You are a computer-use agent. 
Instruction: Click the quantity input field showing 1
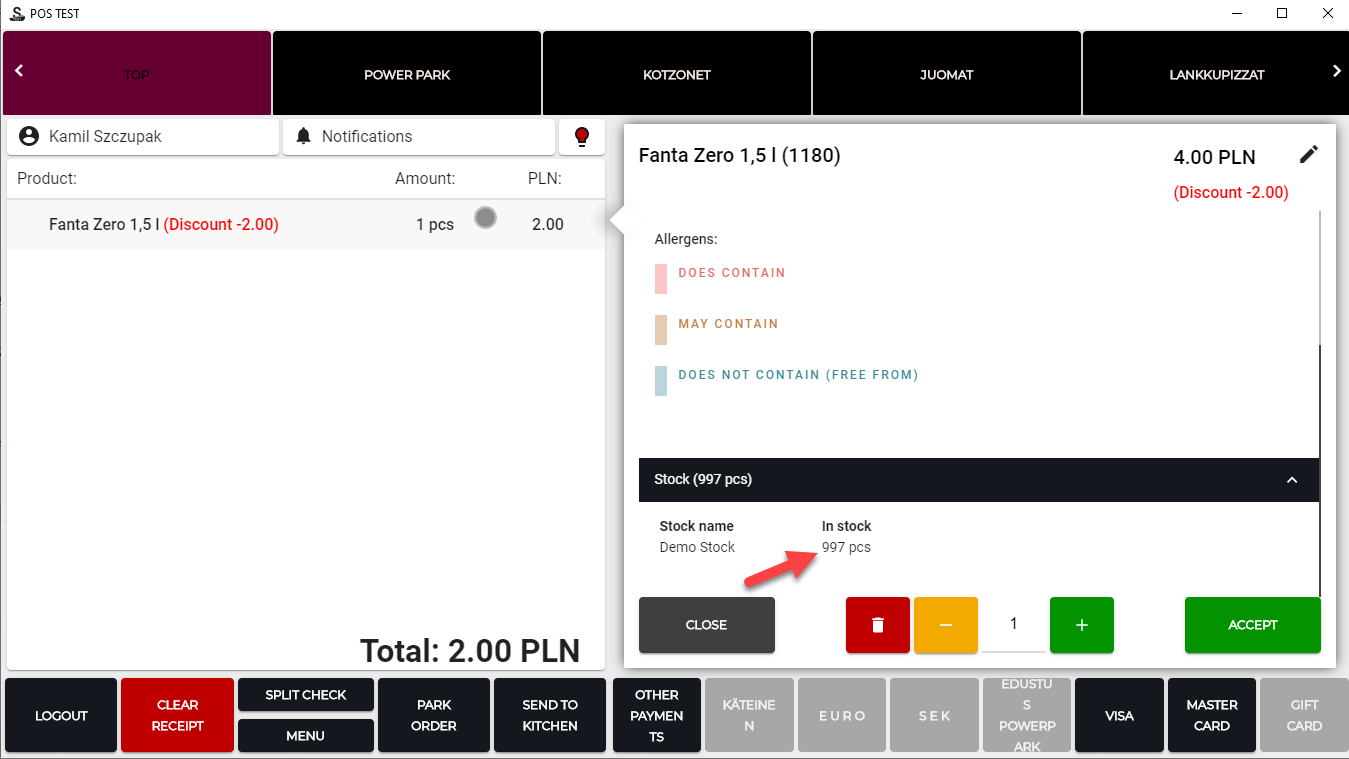click(1013, 625)
